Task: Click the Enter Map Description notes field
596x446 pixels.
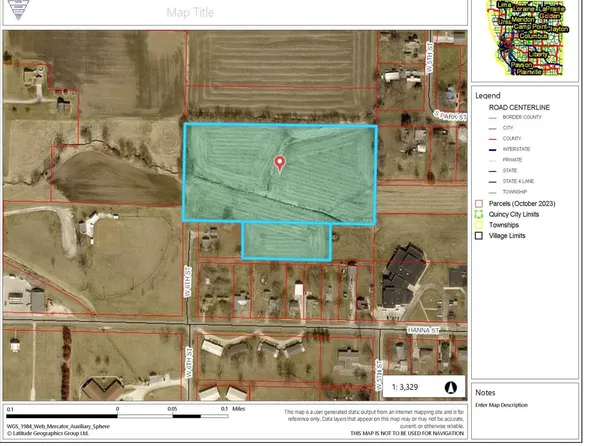Action: (x=501, y=405)
